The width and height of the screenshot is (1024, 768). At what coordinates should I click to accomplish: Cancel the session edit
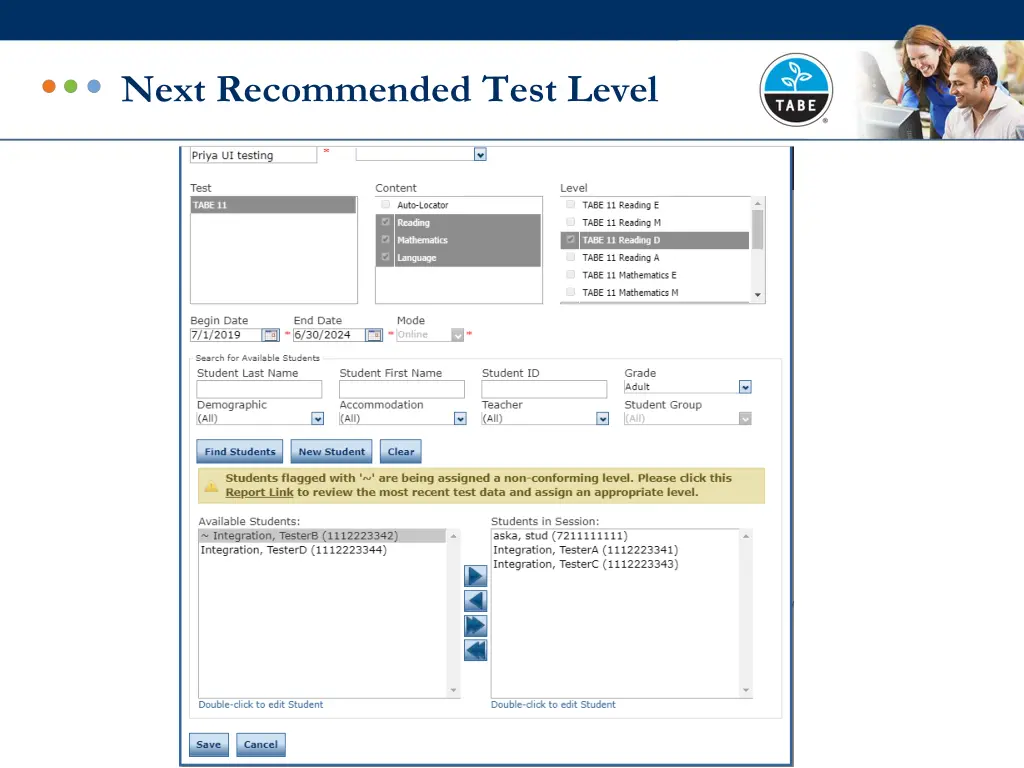[x=261, y=744]
